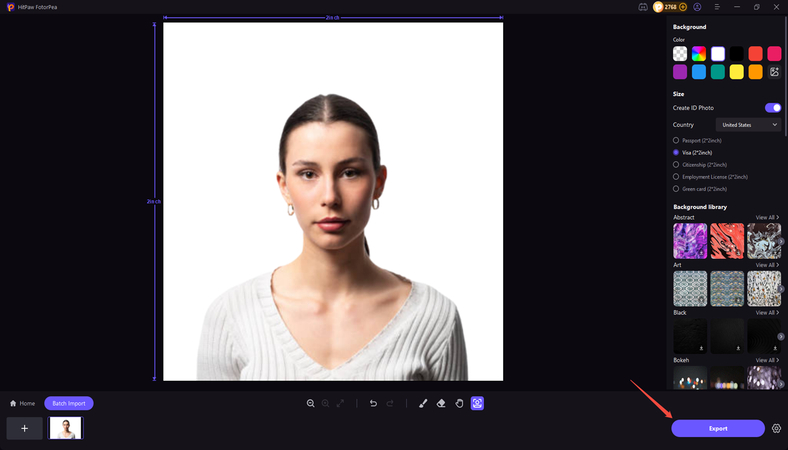This screenshot has height=450, width=788.
Task: Choose the red background color
Action: (755, 53)
